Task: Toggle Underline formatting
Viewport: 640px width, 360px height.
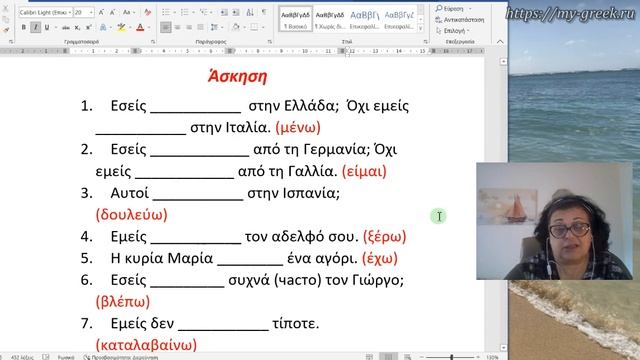Action: [x=47, y=27]
